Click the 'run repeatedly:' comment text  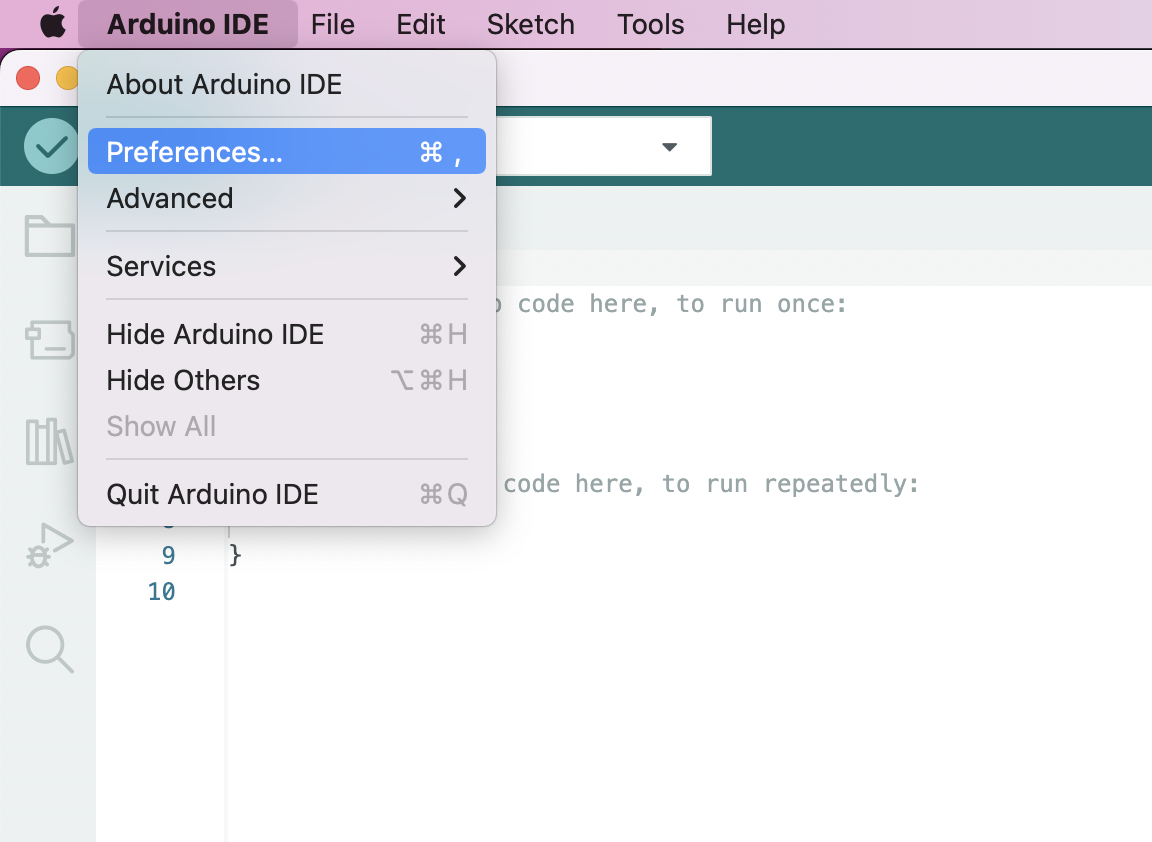812,484
